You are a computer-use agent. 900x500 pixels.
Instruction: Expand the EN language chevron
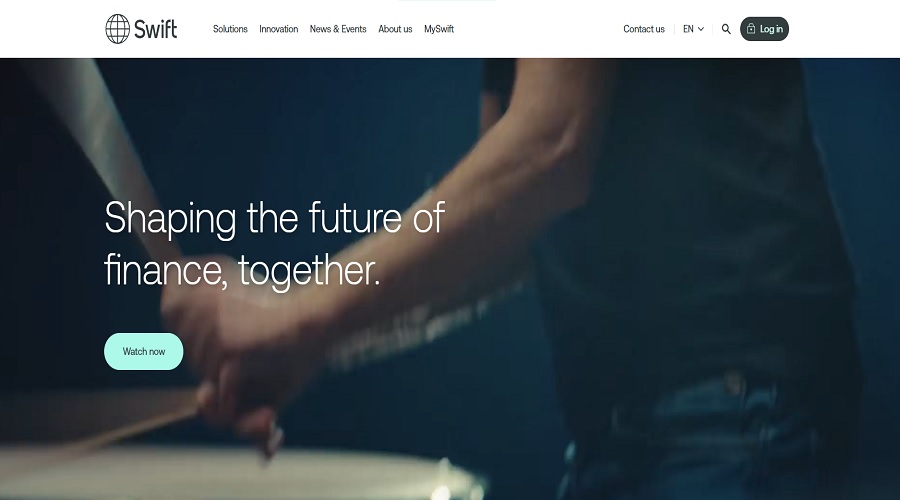click(701, 29)
